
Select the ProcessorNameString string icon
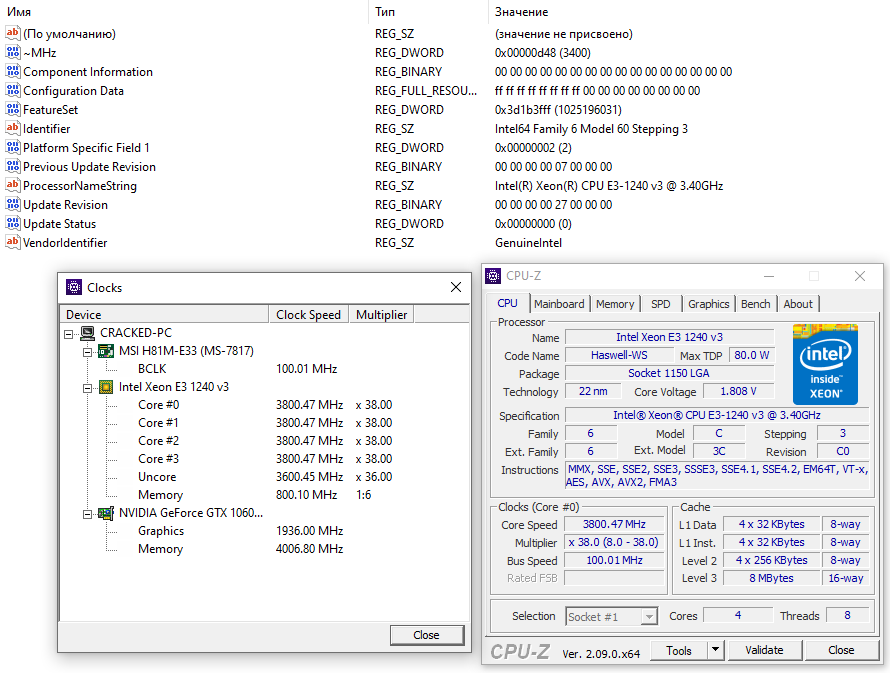pos(12,185)
